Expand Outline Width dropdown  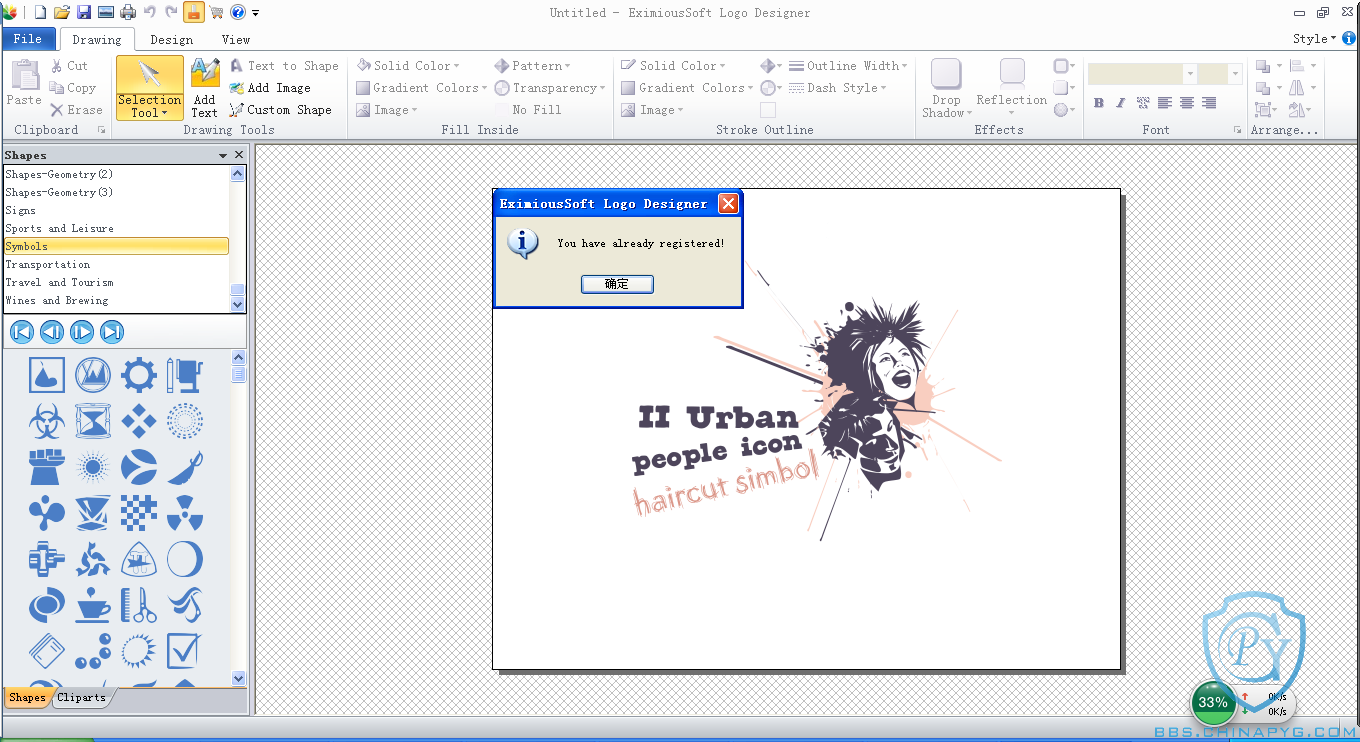click(848, 66)
